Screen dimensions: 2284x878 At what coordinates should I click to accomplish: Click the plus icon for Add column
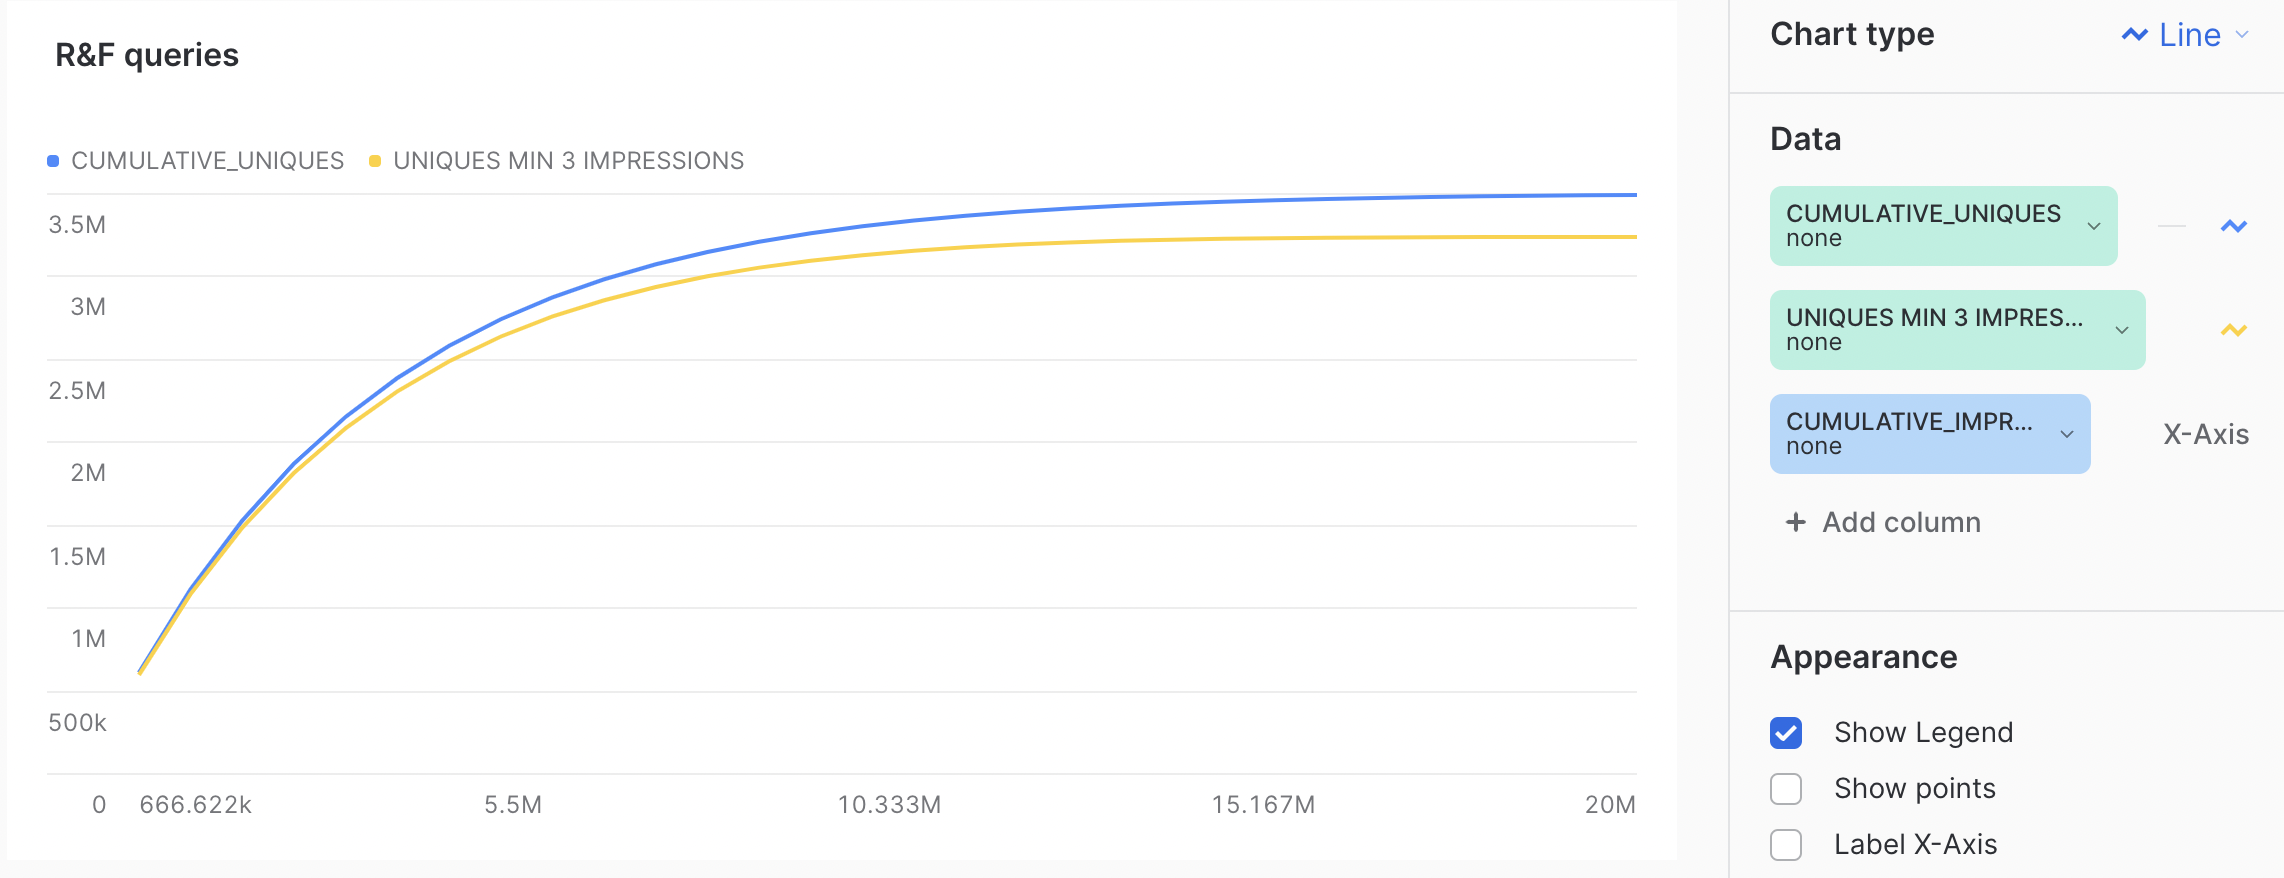click(1796, 522)
